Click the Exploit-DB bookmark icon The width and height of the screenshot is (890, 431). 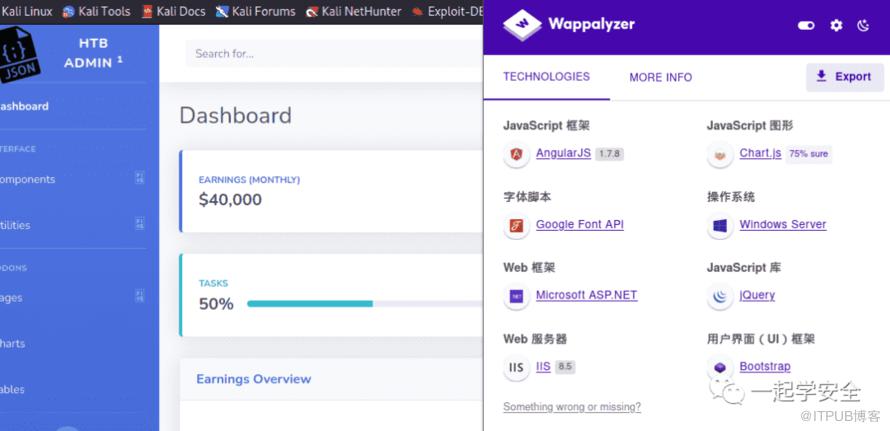pos(418,11)
